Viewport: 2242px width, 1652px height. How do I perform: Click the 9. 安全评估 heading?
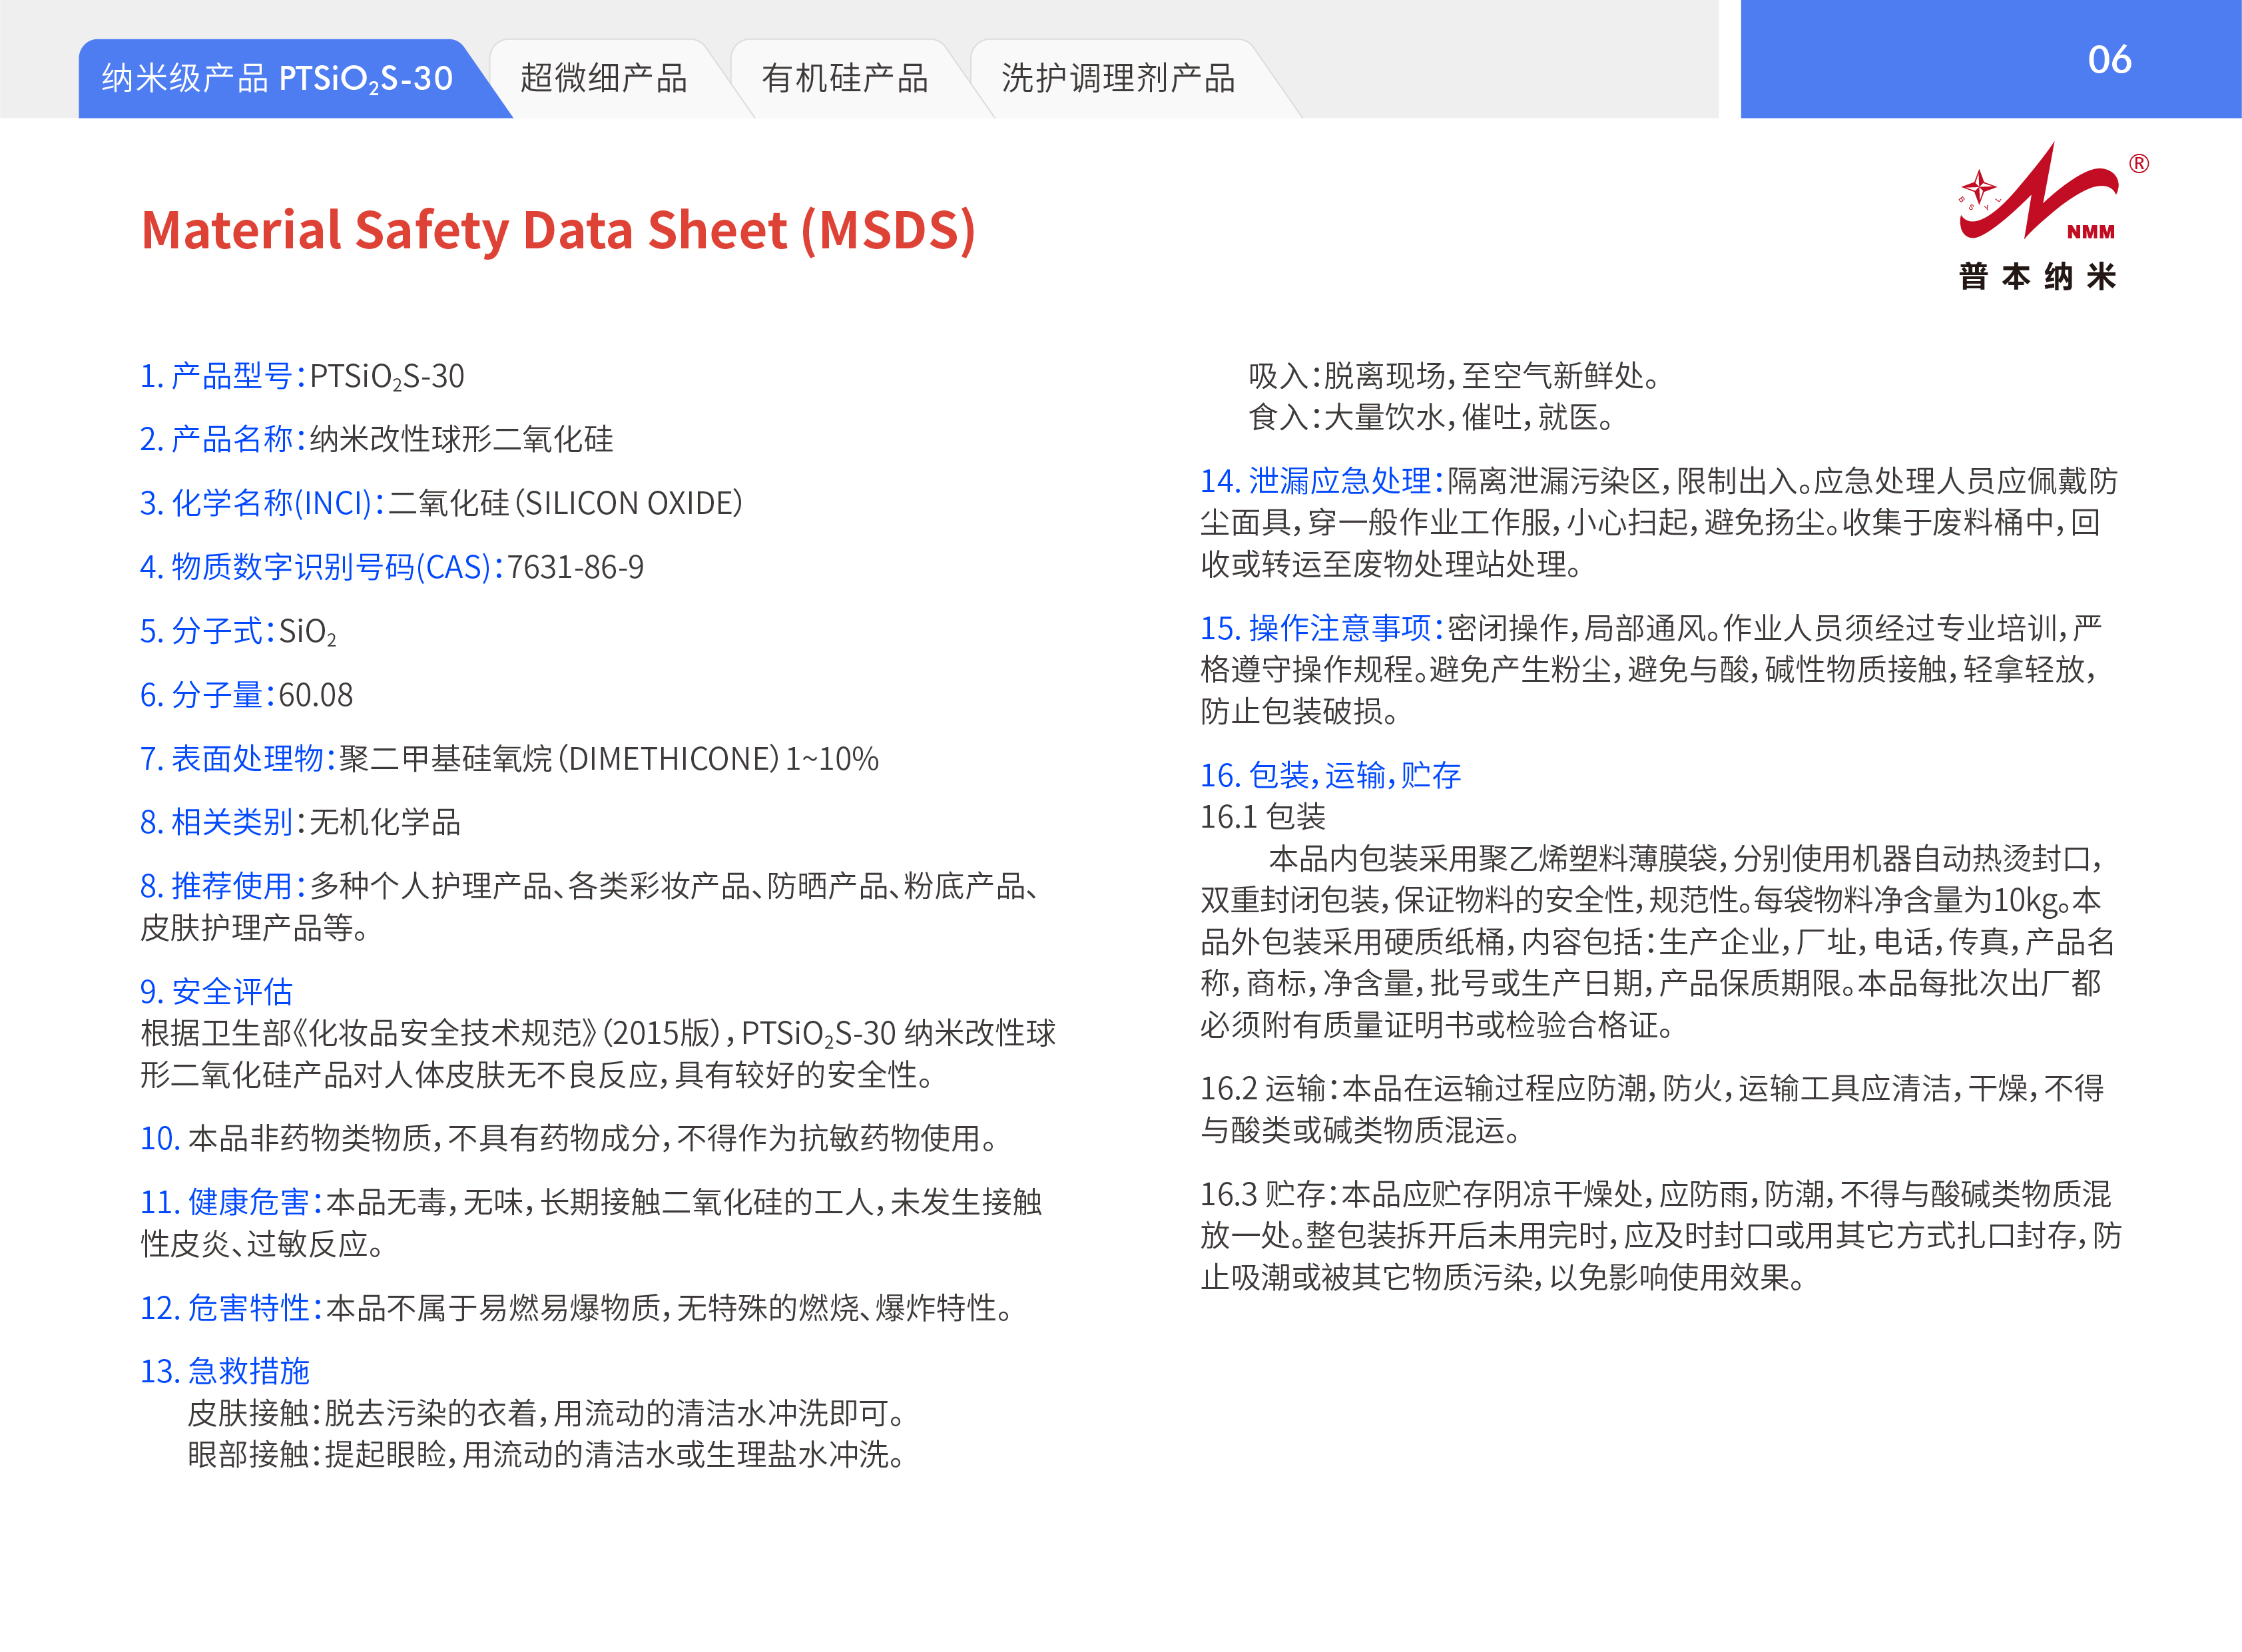point(216,991)
